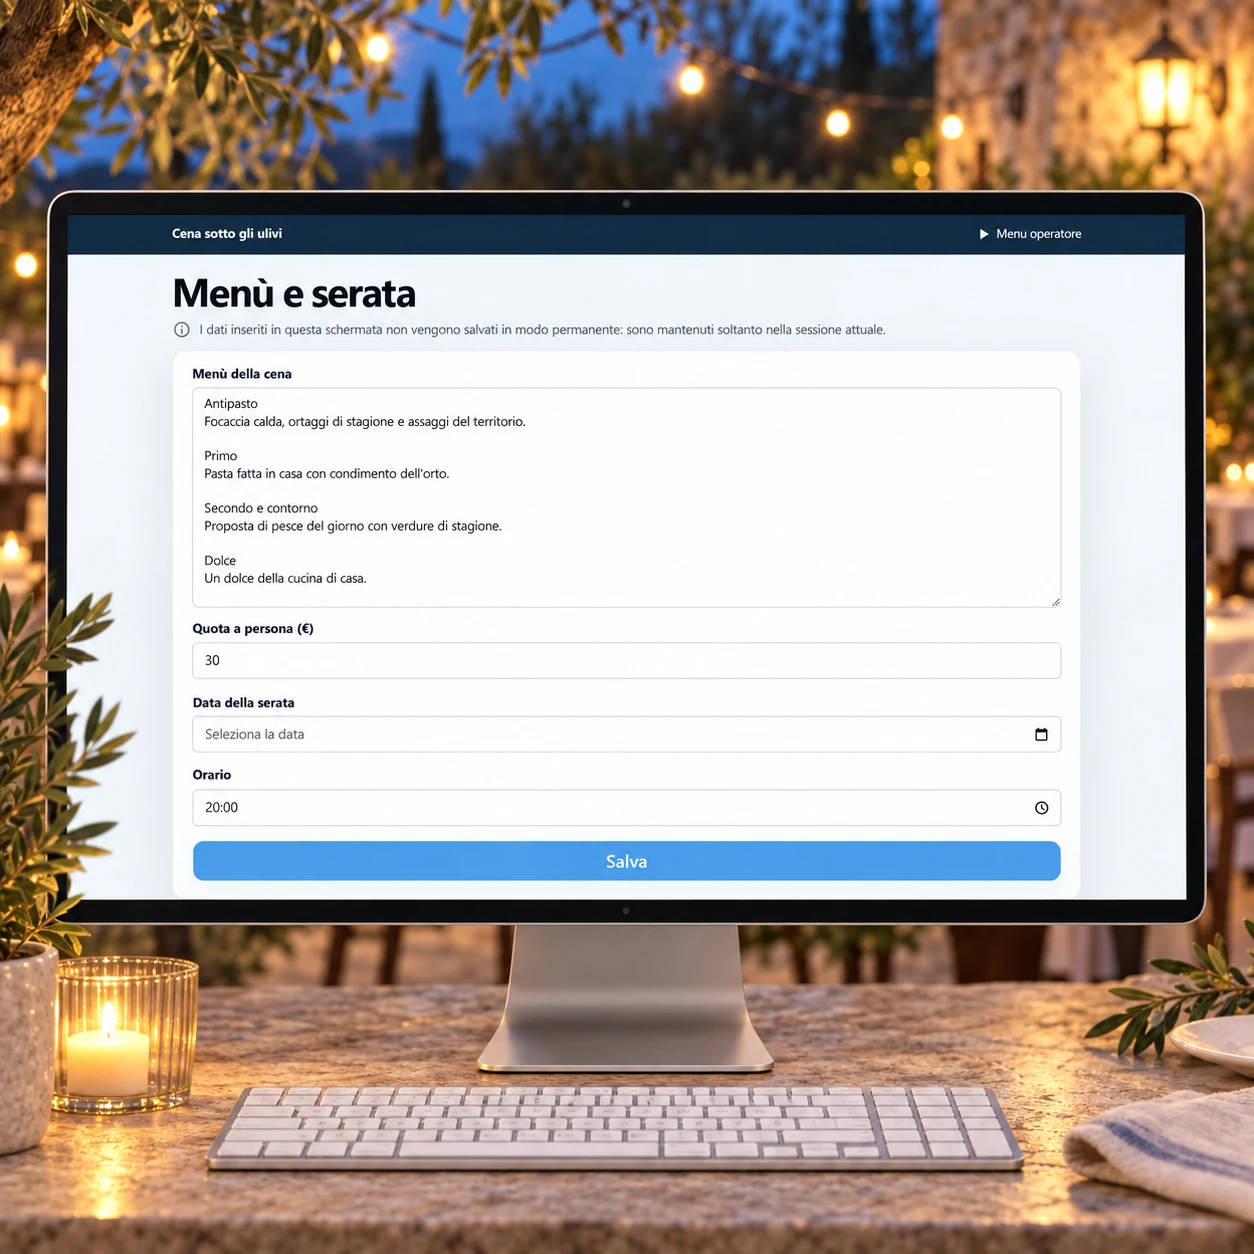Click the notice text about unsaved session data
1254x1254 pixels.
542,330
